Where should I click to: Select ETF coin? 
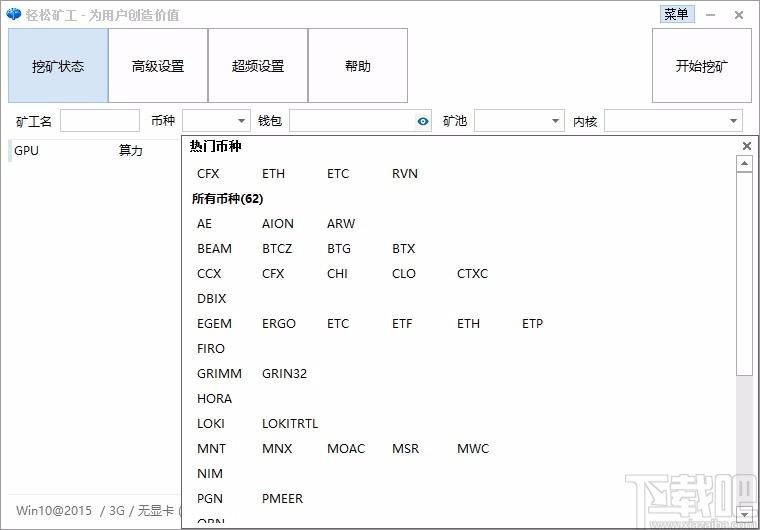(402, 323)
